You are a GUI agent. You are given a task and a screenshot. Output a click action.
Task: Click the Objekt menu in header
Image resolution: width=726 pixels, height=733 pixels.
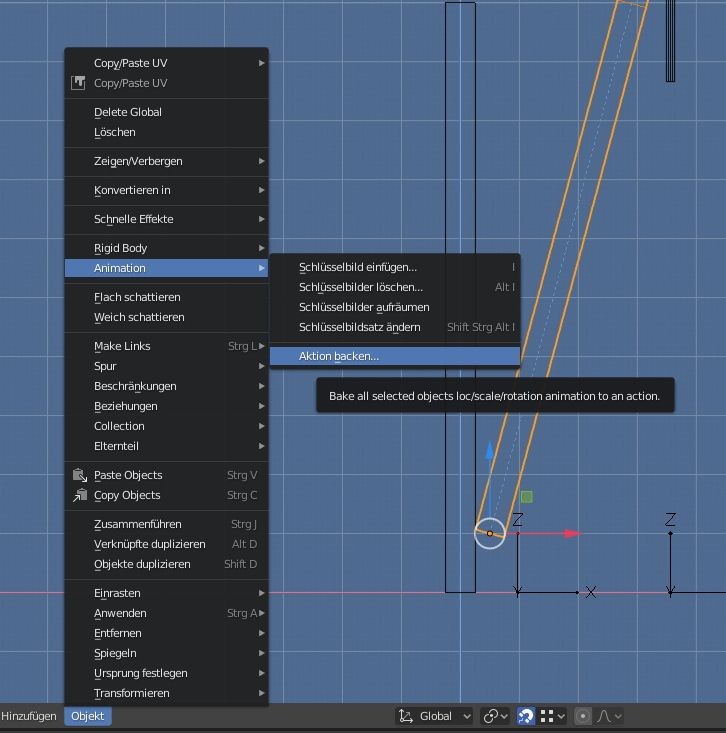pyautogui.click(x=88, y=716)
